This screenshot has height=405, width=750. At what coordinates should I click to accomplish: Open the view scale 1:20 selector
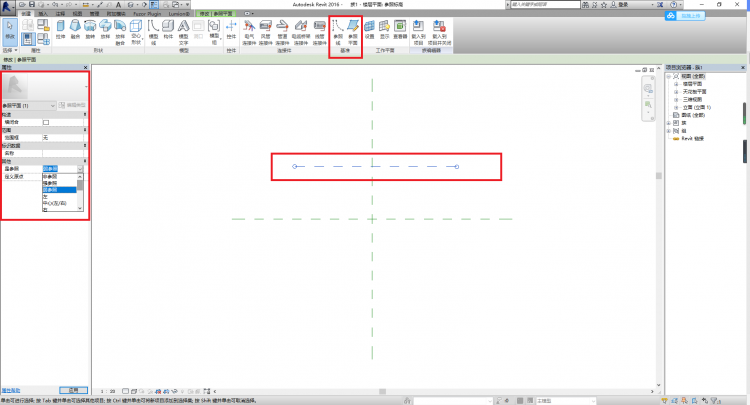tap(108, 391)
